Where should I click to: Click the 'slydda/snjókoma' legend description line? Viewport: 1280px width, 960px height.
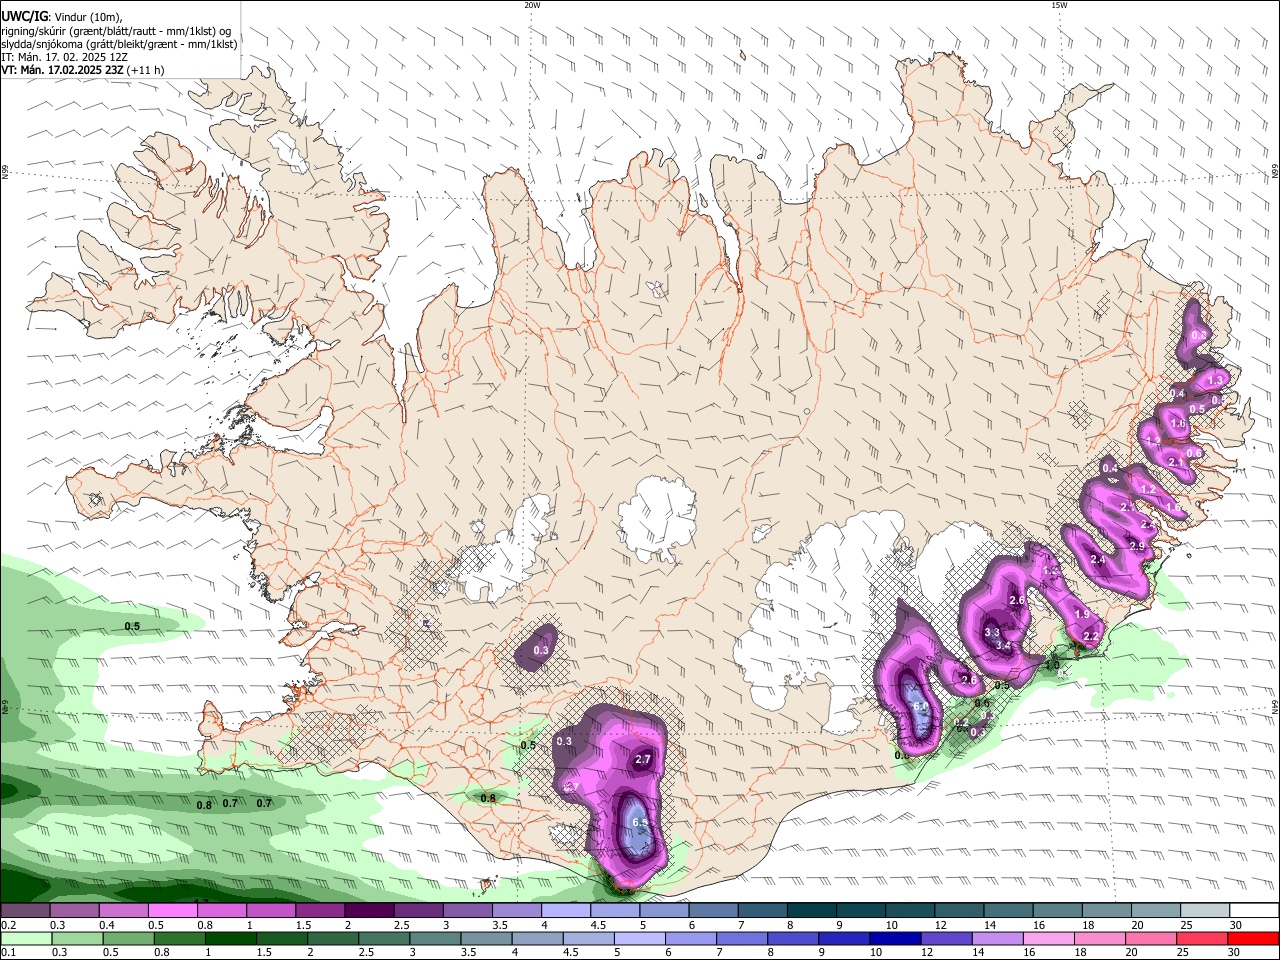click(119, 44)
